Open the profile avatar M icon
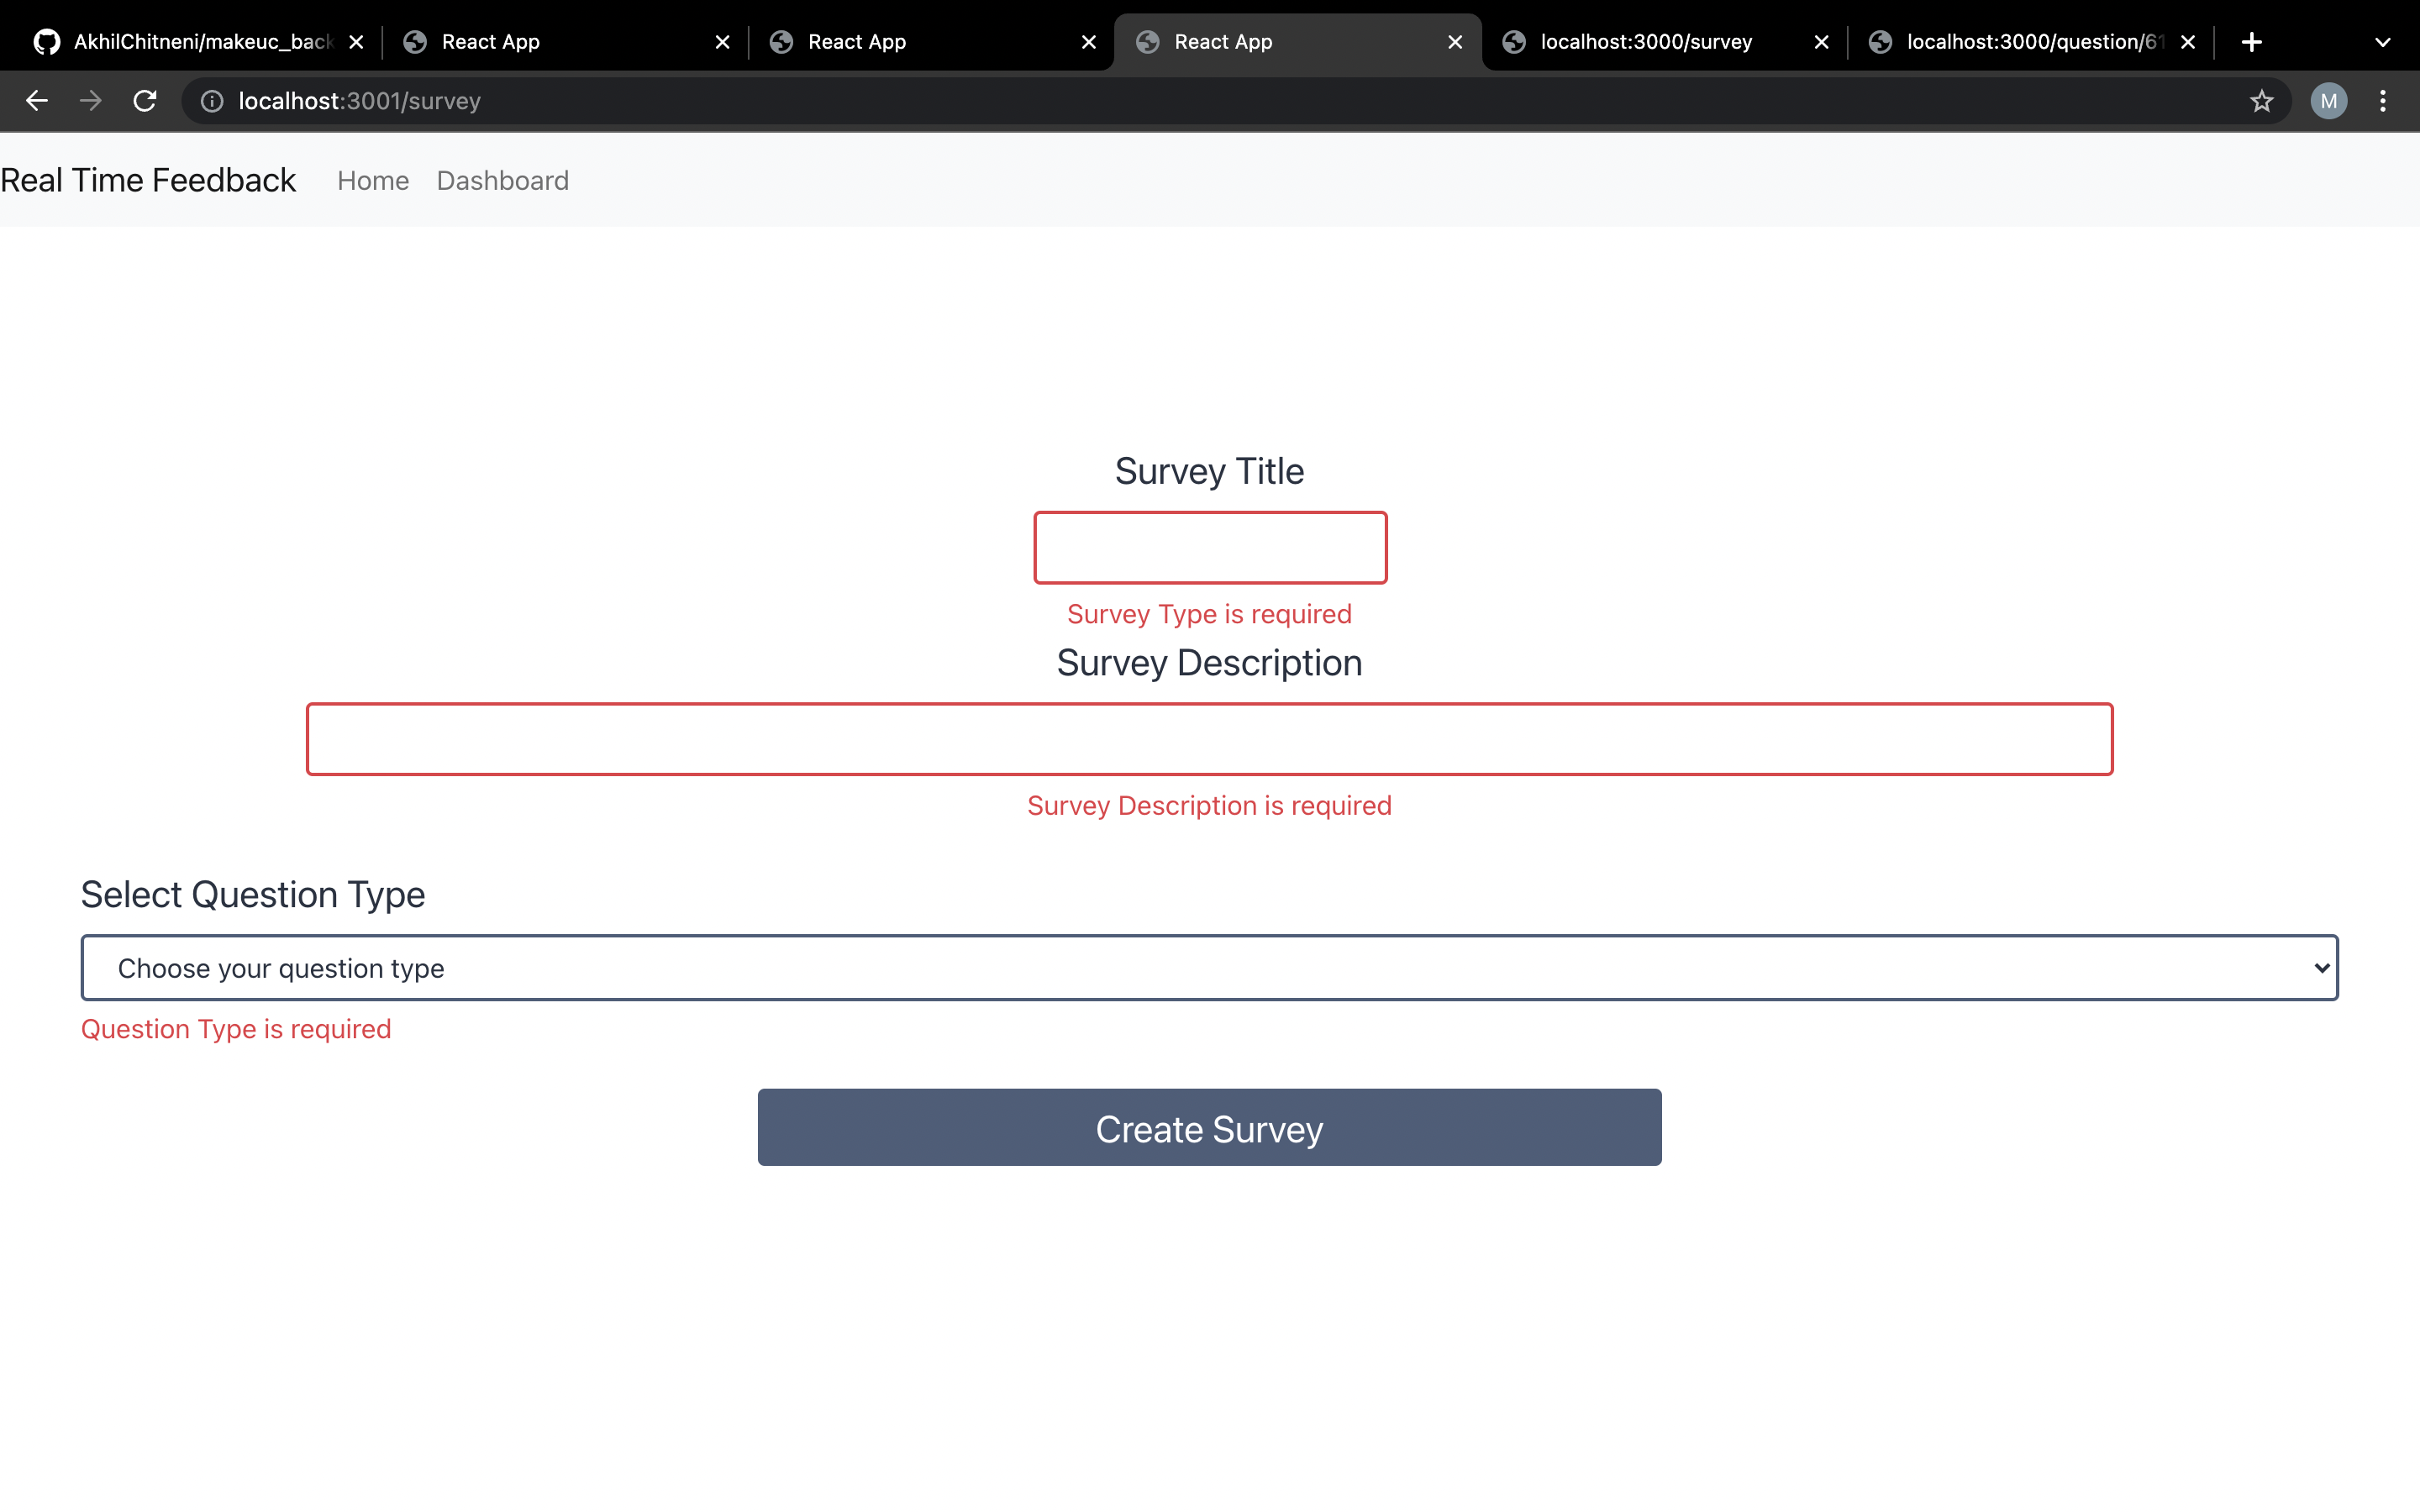Screen dimensions: 2420x1512 tap(2328, 101)
